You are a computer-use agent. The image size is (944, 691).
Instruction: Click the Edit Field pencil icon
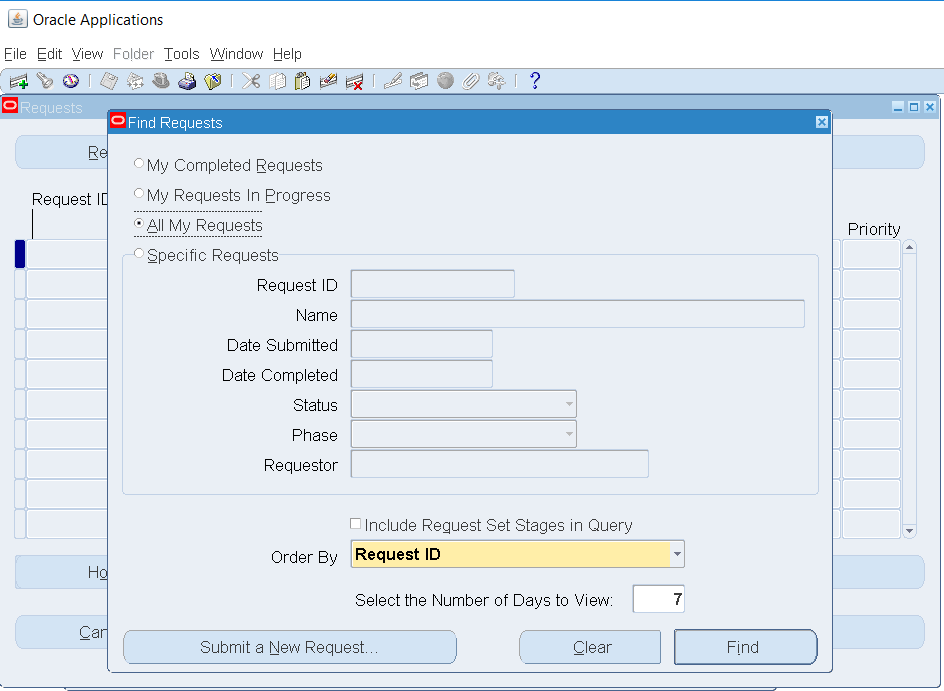click(x=393, y=81)
